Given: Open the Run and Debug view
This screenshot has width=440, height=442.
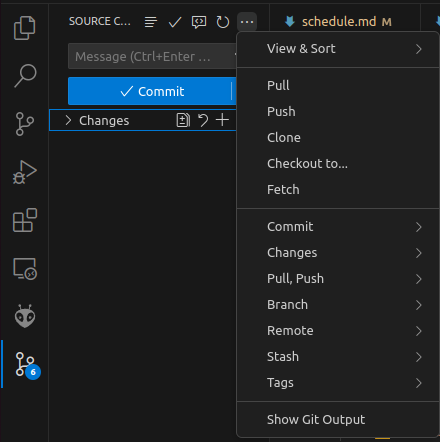Looking at the screenshot, I should pos(25,172).
